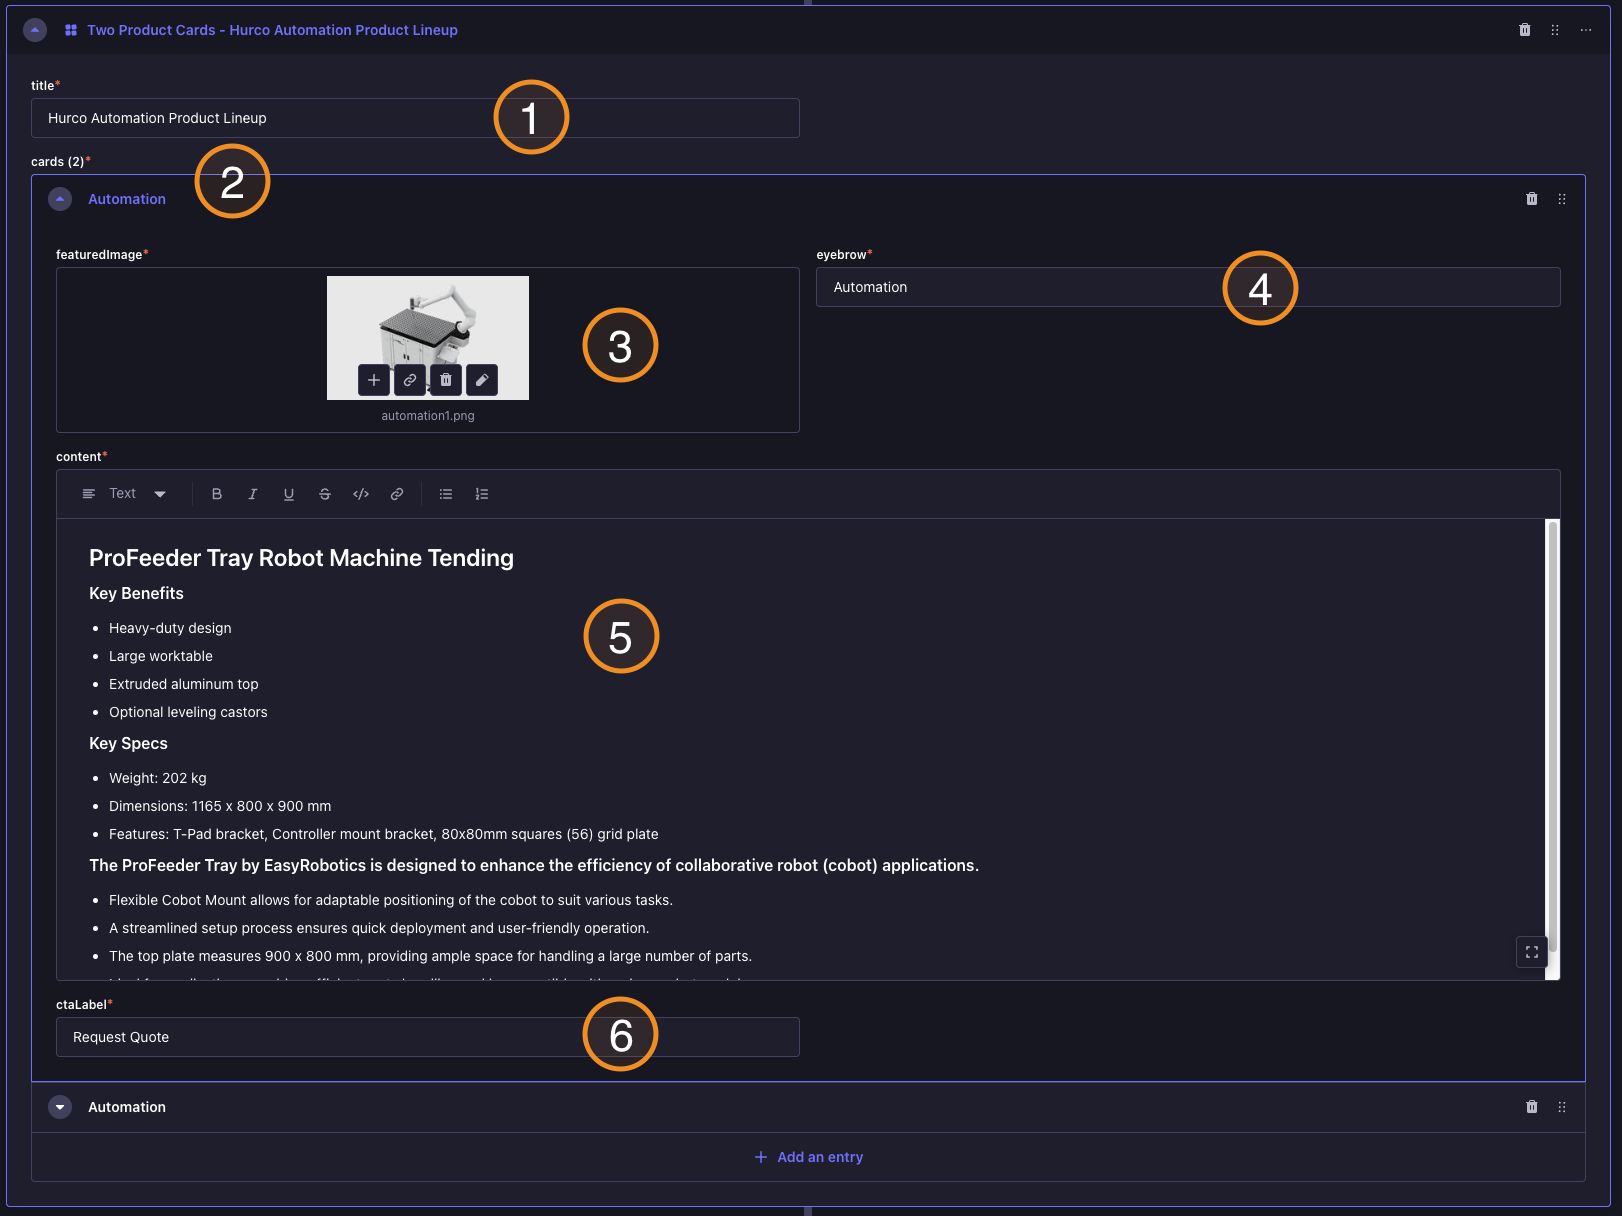Edit the eyebrow input field

point(1188,287)
